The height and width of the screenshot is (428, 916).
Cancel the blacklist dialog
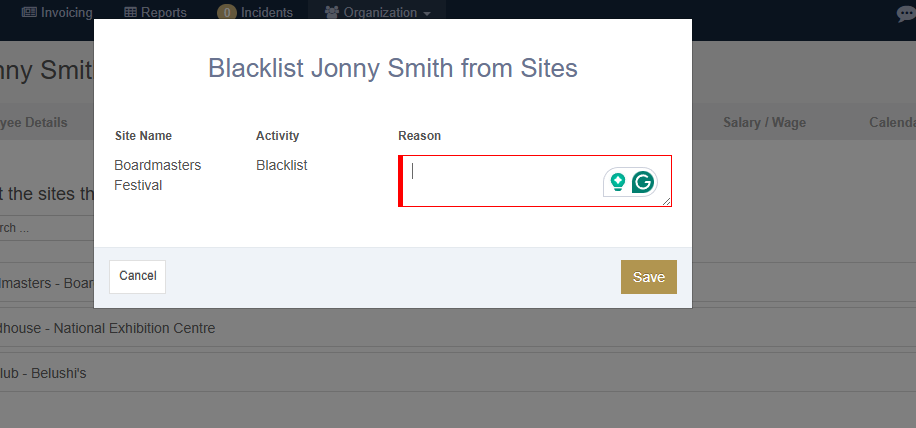[137, 276]
